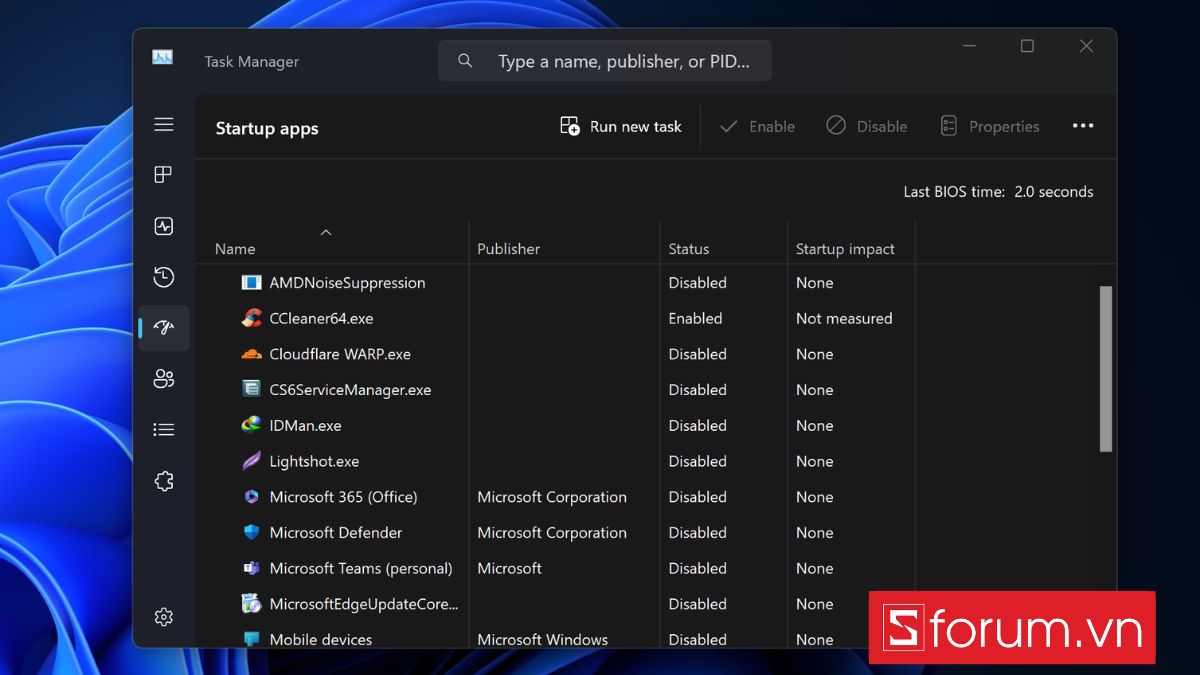The image size is (1200, 675).
Task: Open the Services page icon
Action: pyautogui.click(x=164, y=481)
